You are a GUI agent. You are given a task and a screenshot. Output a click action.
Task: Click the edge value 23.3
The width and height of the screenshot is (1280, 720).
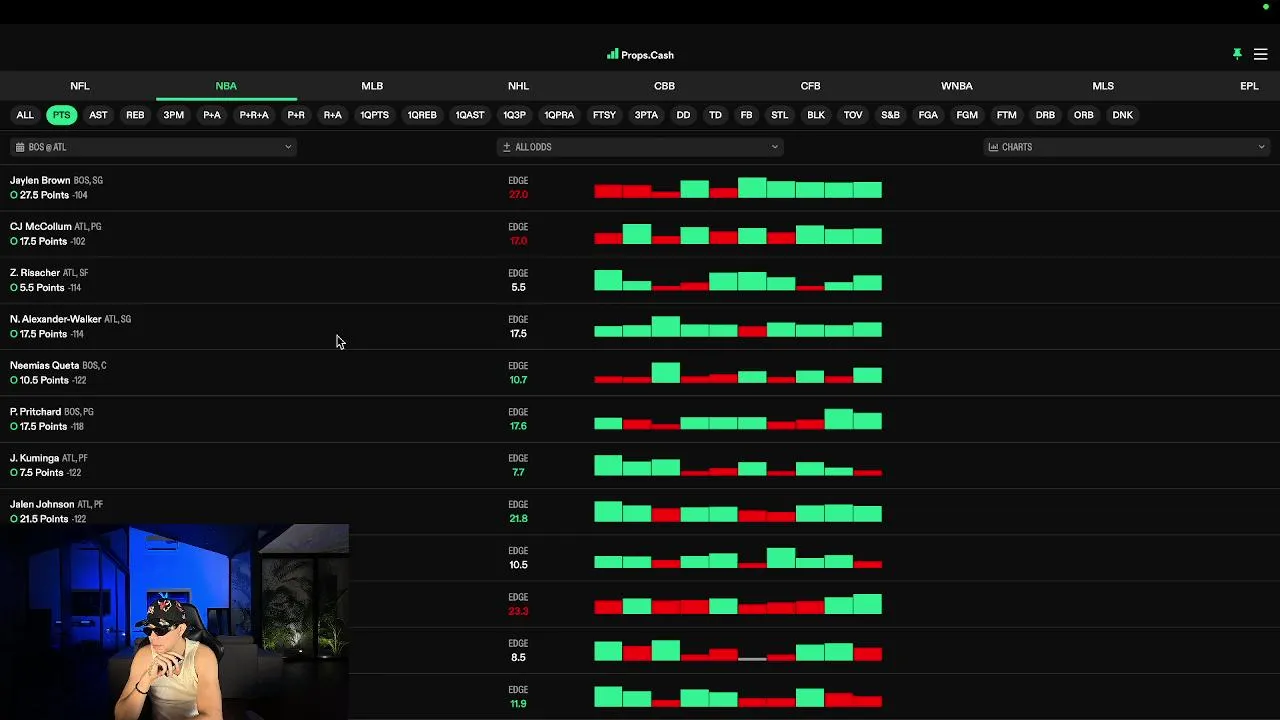pyautogui.click(x=518, y=611)
